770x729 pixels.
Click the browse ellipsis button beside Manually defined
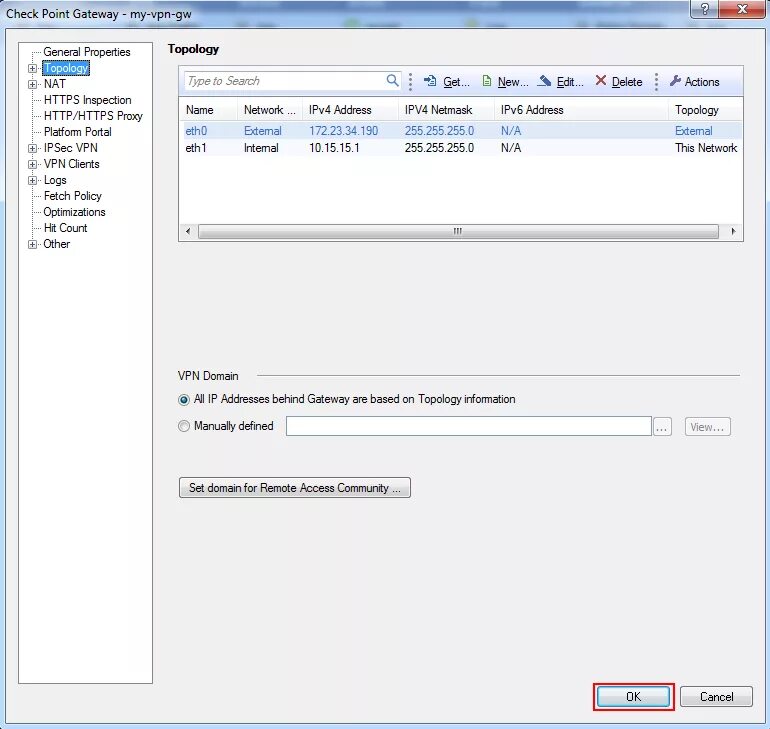point(662,427)
